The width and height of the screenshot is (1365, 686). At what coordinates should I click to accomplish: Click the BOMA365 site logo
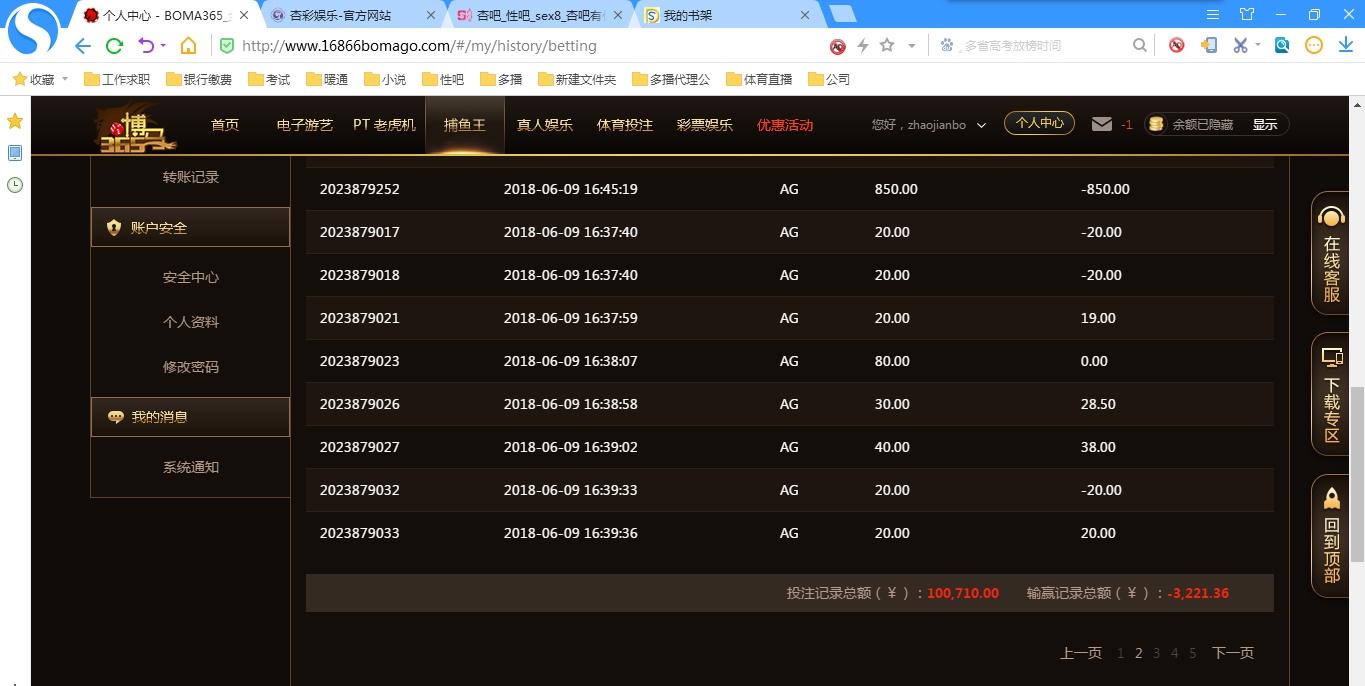coord(137,127)
